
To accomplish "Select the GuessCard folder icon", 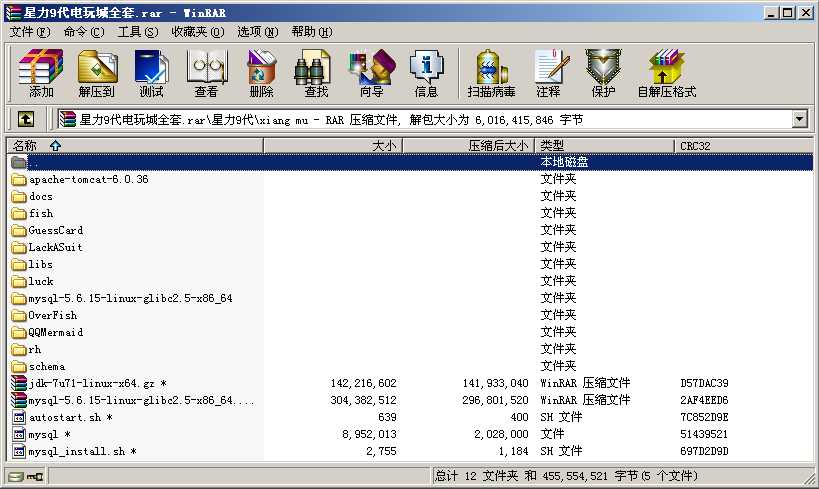I will point(19,230).
